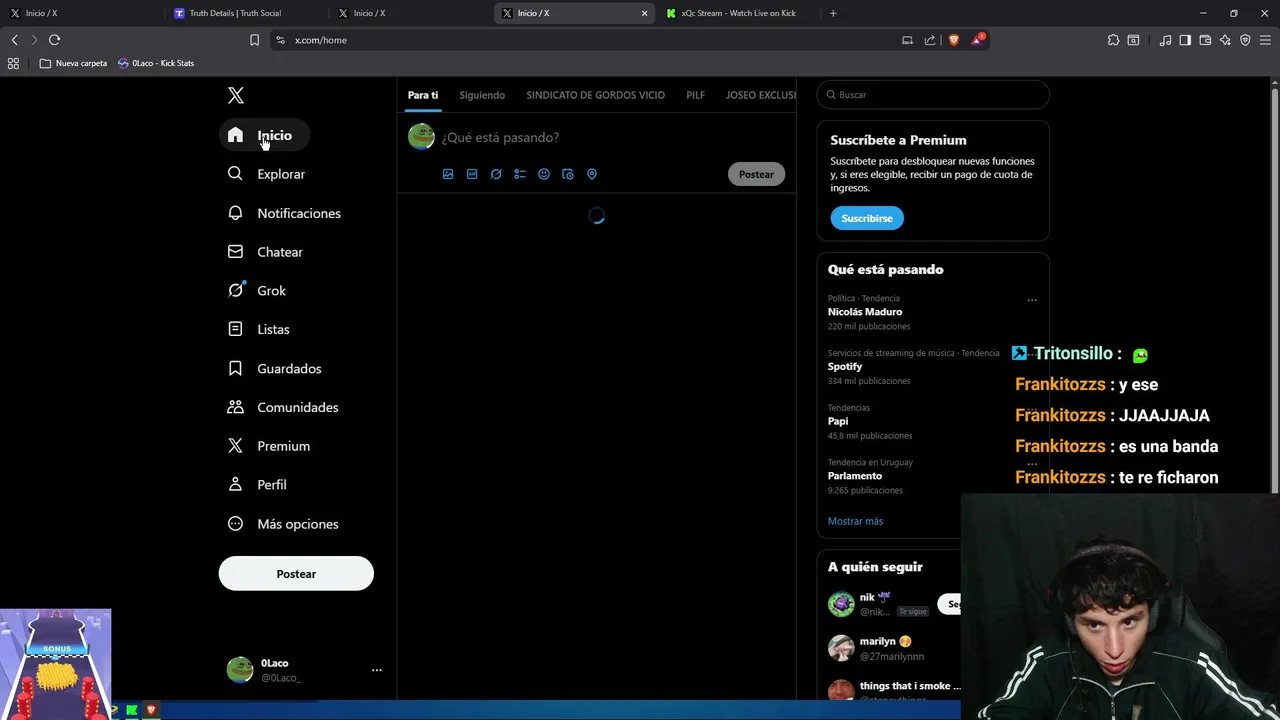
Task: Tag a location in the post
Action: click(592, 174)
